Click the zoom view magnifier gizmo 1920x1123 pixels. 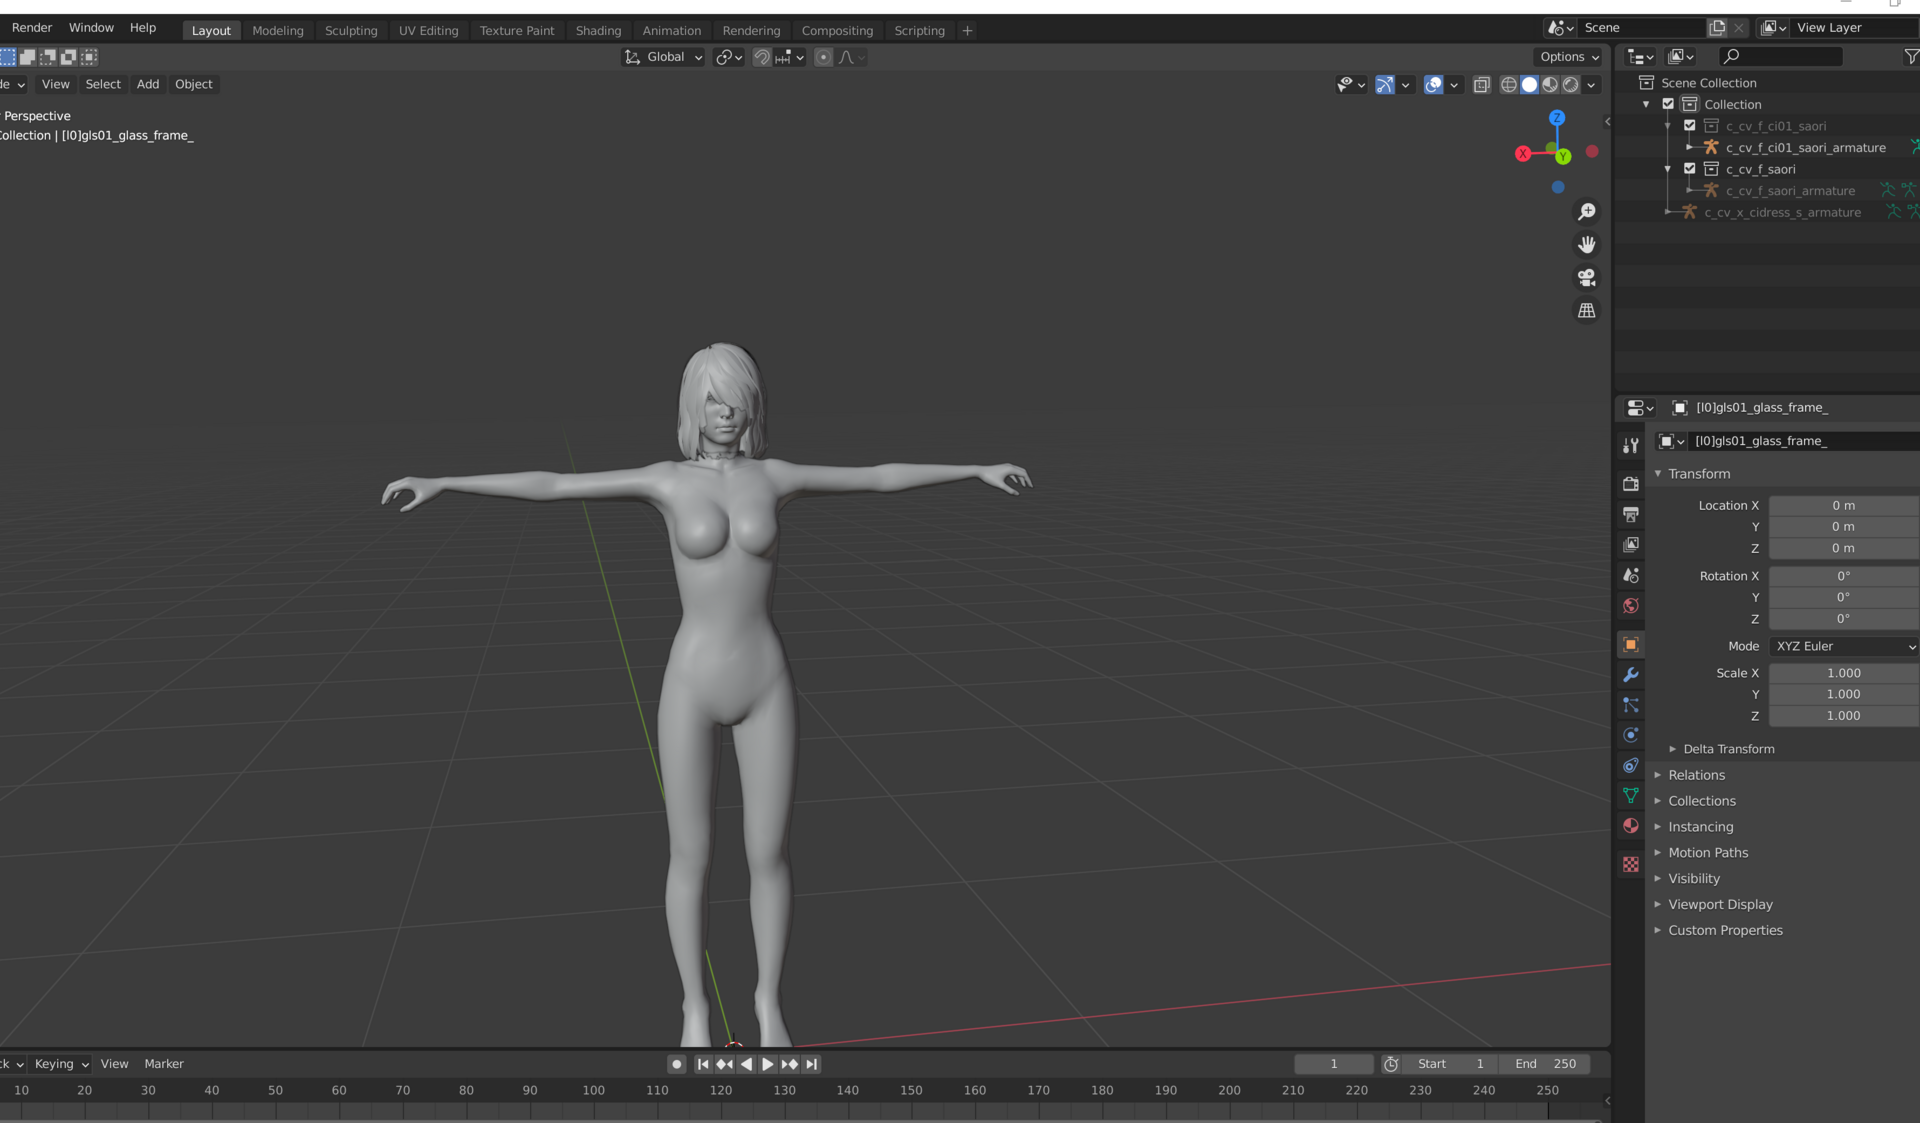click(1586, 212)
